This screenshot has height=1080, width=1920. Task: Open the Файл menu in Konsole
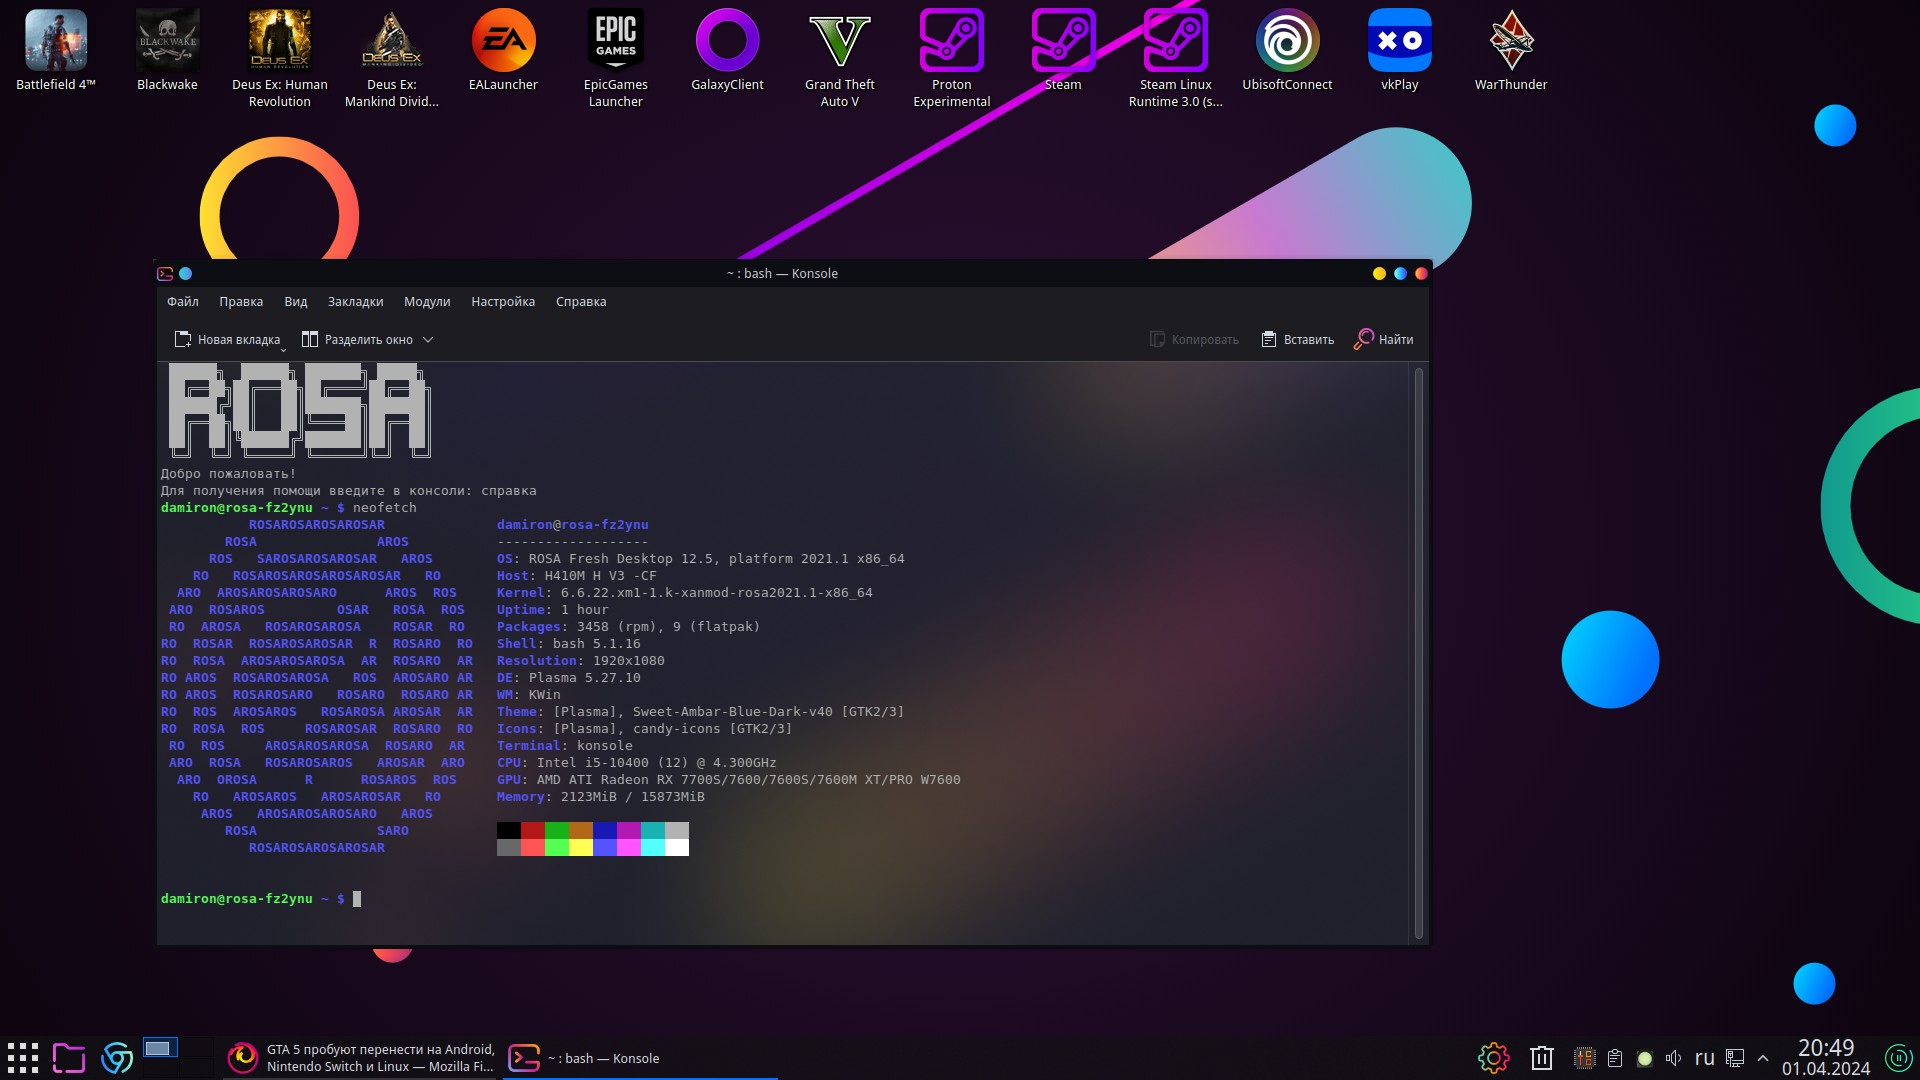tap(183, 302)
